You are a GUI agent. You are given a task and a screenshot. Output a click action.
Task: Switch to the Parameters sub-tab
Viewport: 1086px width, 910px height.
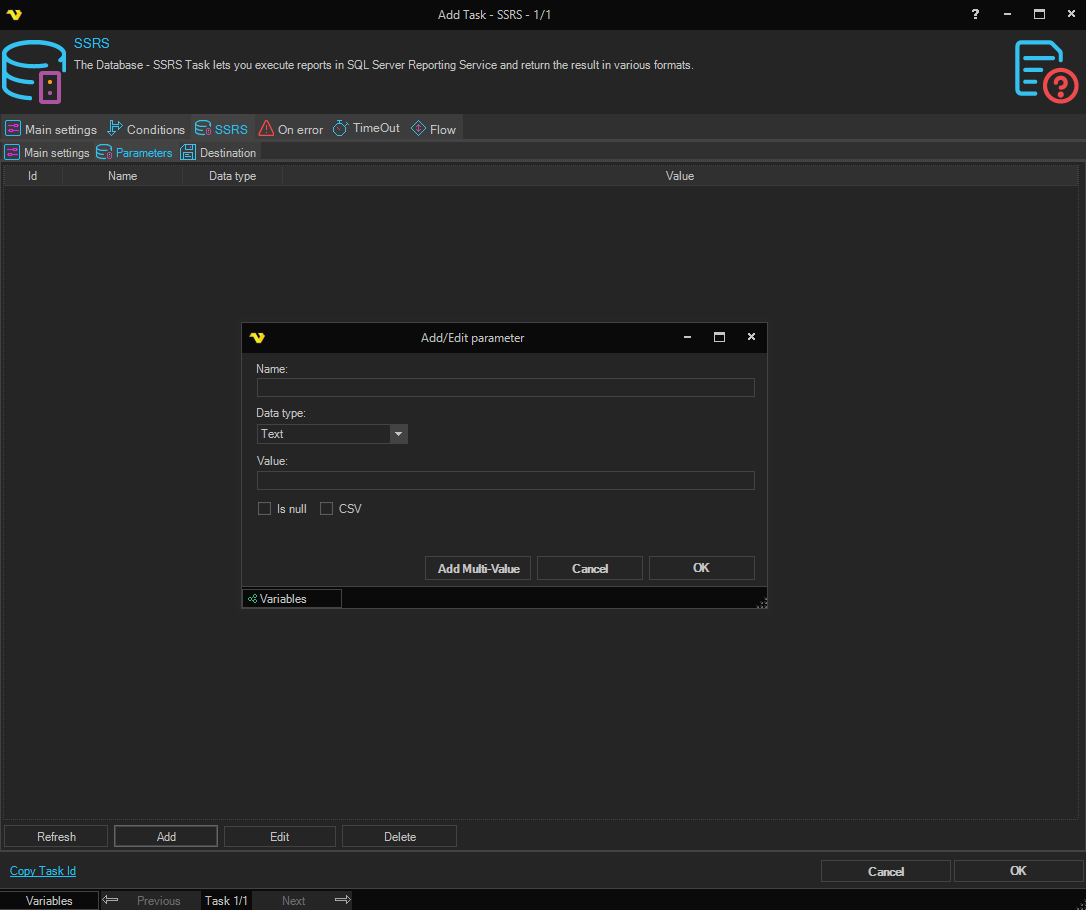click(x=134, y=153)
